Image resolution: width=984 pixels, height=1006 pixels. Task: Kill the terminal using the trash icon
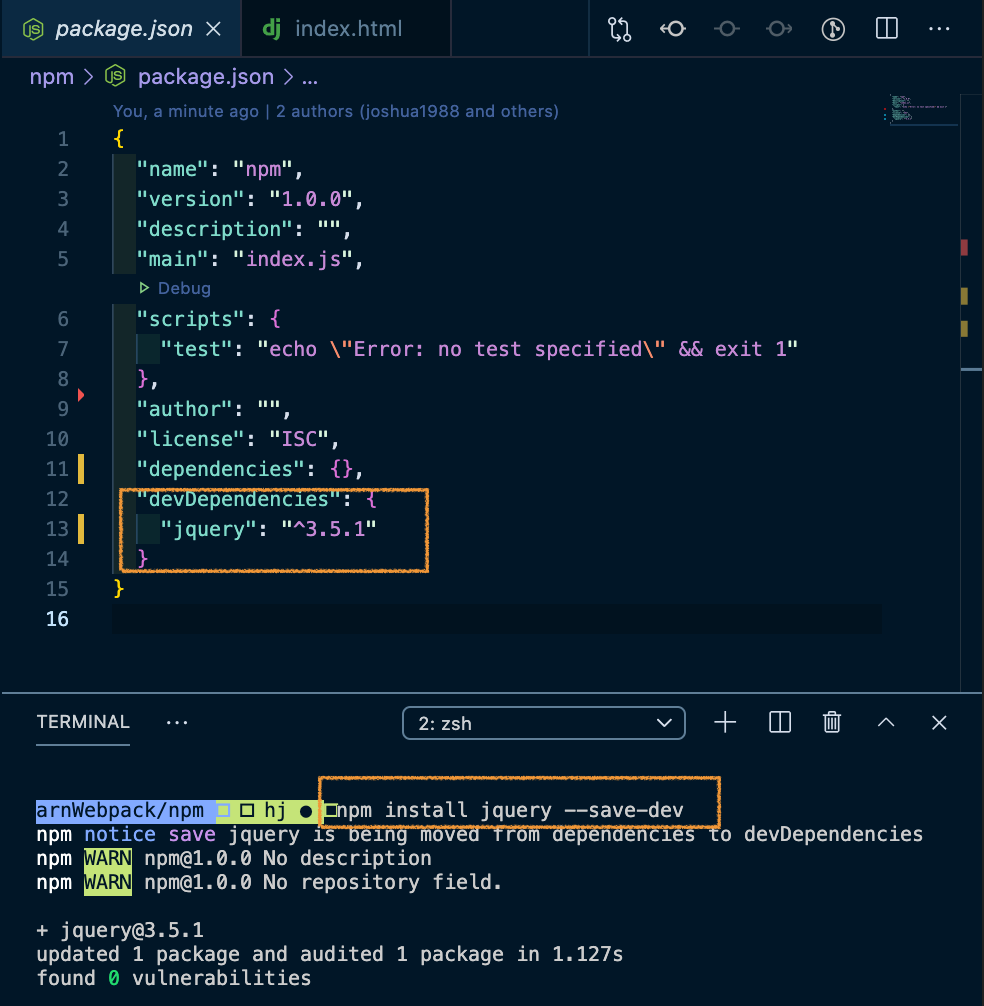[x=831, y=722]
